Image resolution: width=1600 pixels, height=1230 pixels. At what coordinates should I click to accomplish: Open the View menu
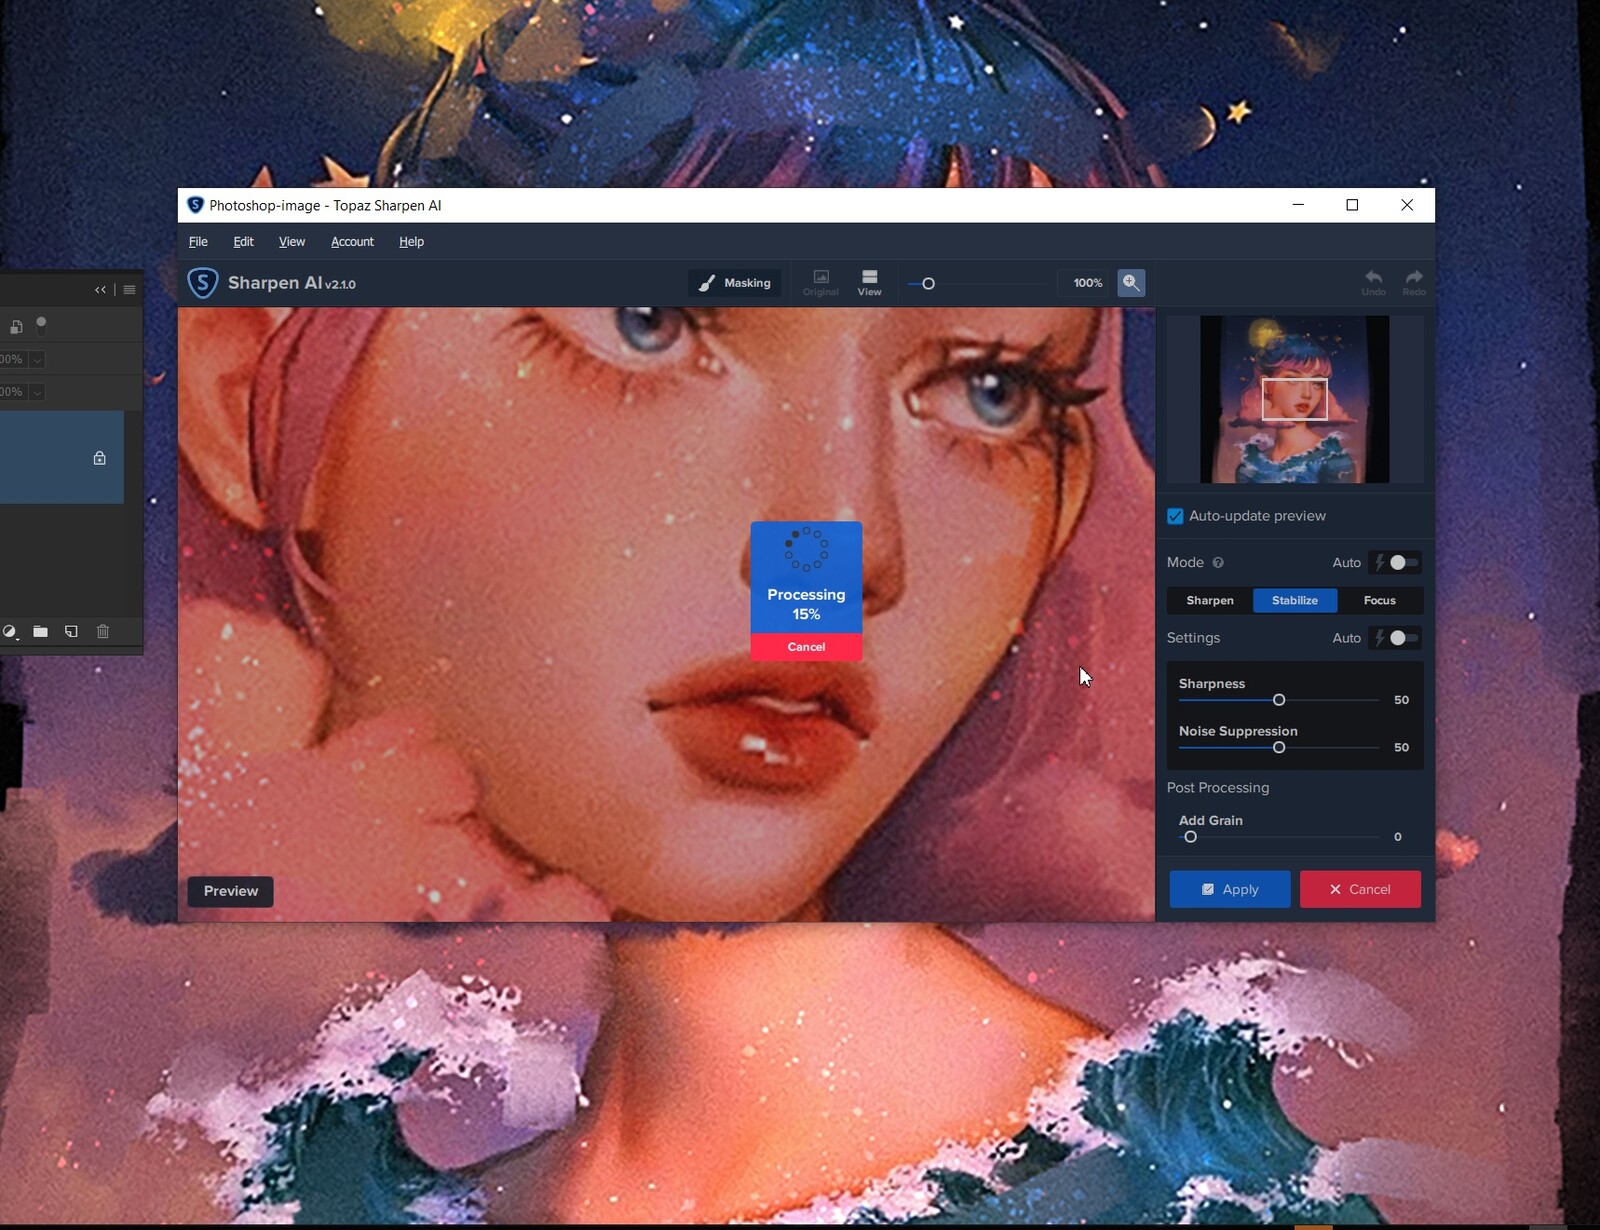pyautogui.click(x=292, y=242)
